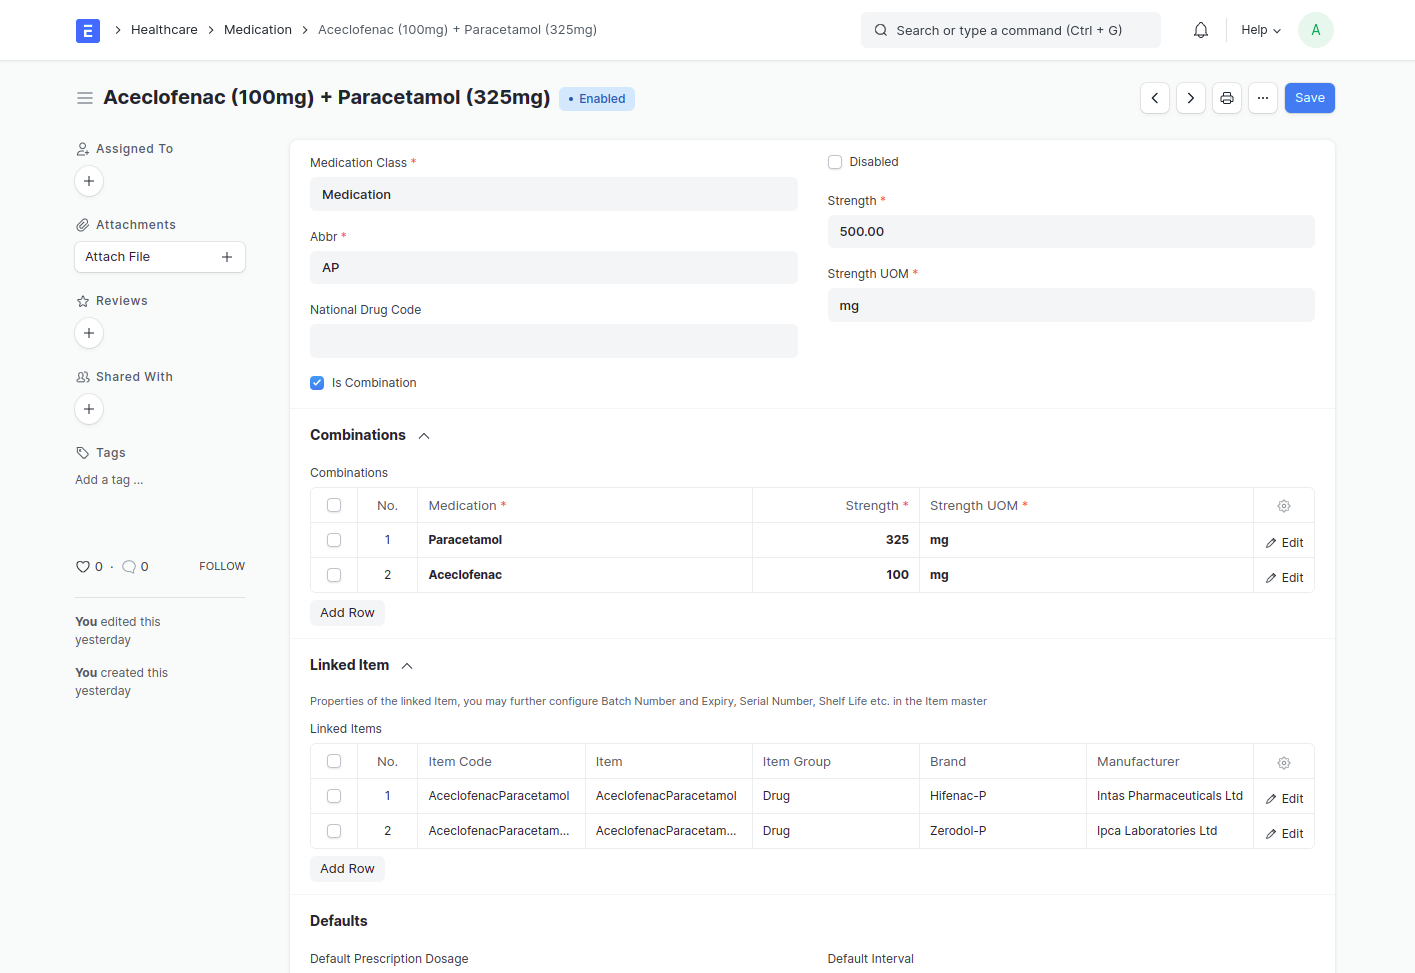Viewport: 1415px width, 973px height.
Task: Navigate to Medication breadcrumb
Action: click(x=258, y=30)
